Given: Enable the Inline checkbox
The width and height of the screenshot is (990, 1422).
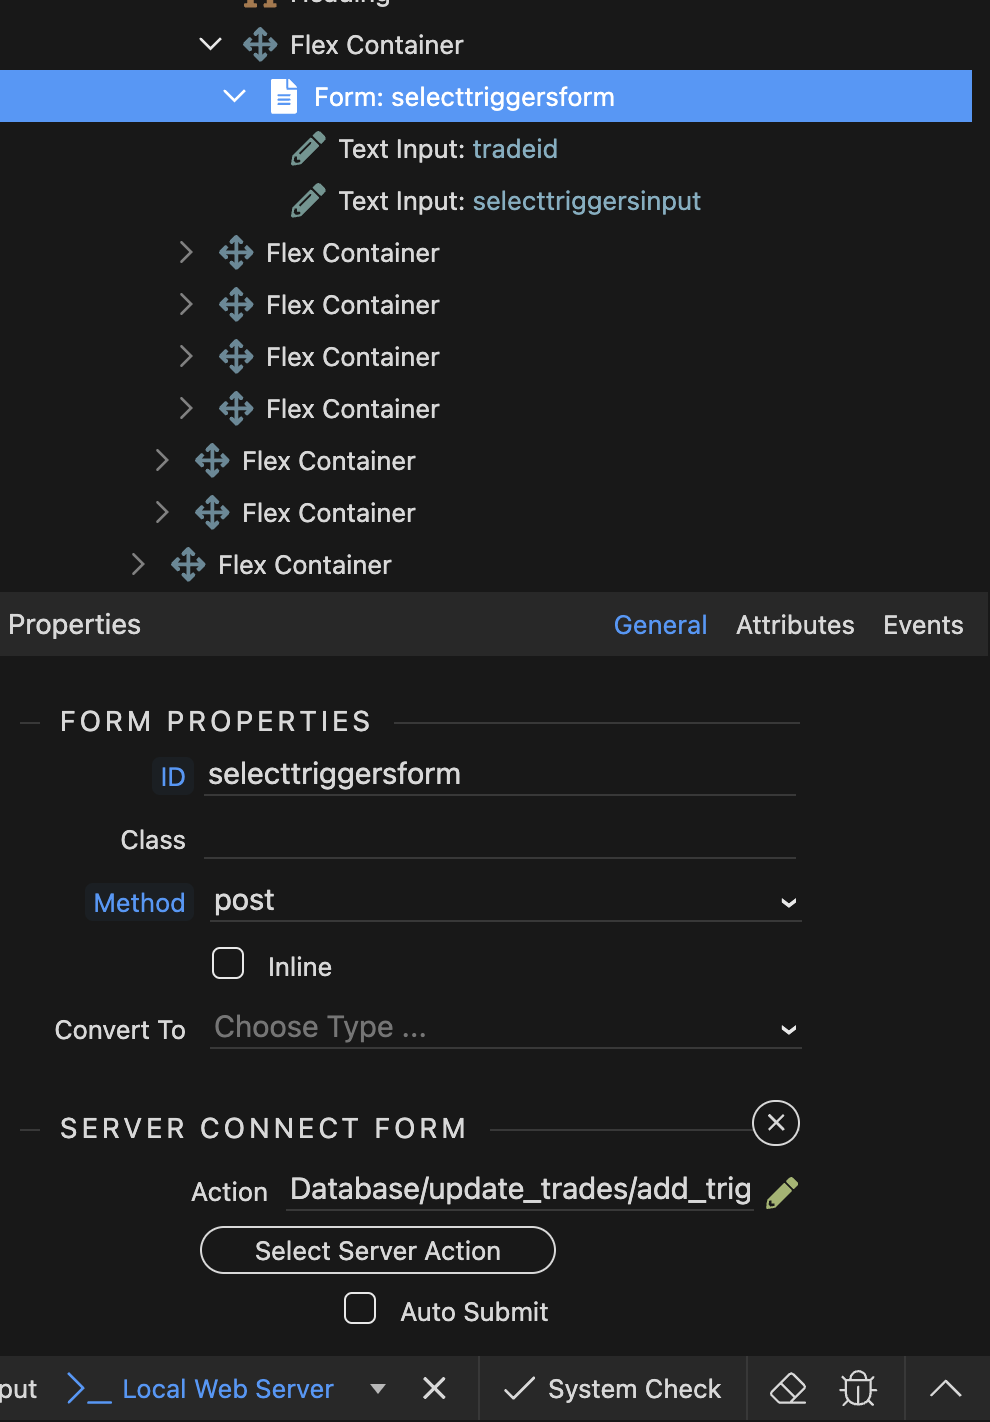Looking at the screenshot, I should click(228, 964).
